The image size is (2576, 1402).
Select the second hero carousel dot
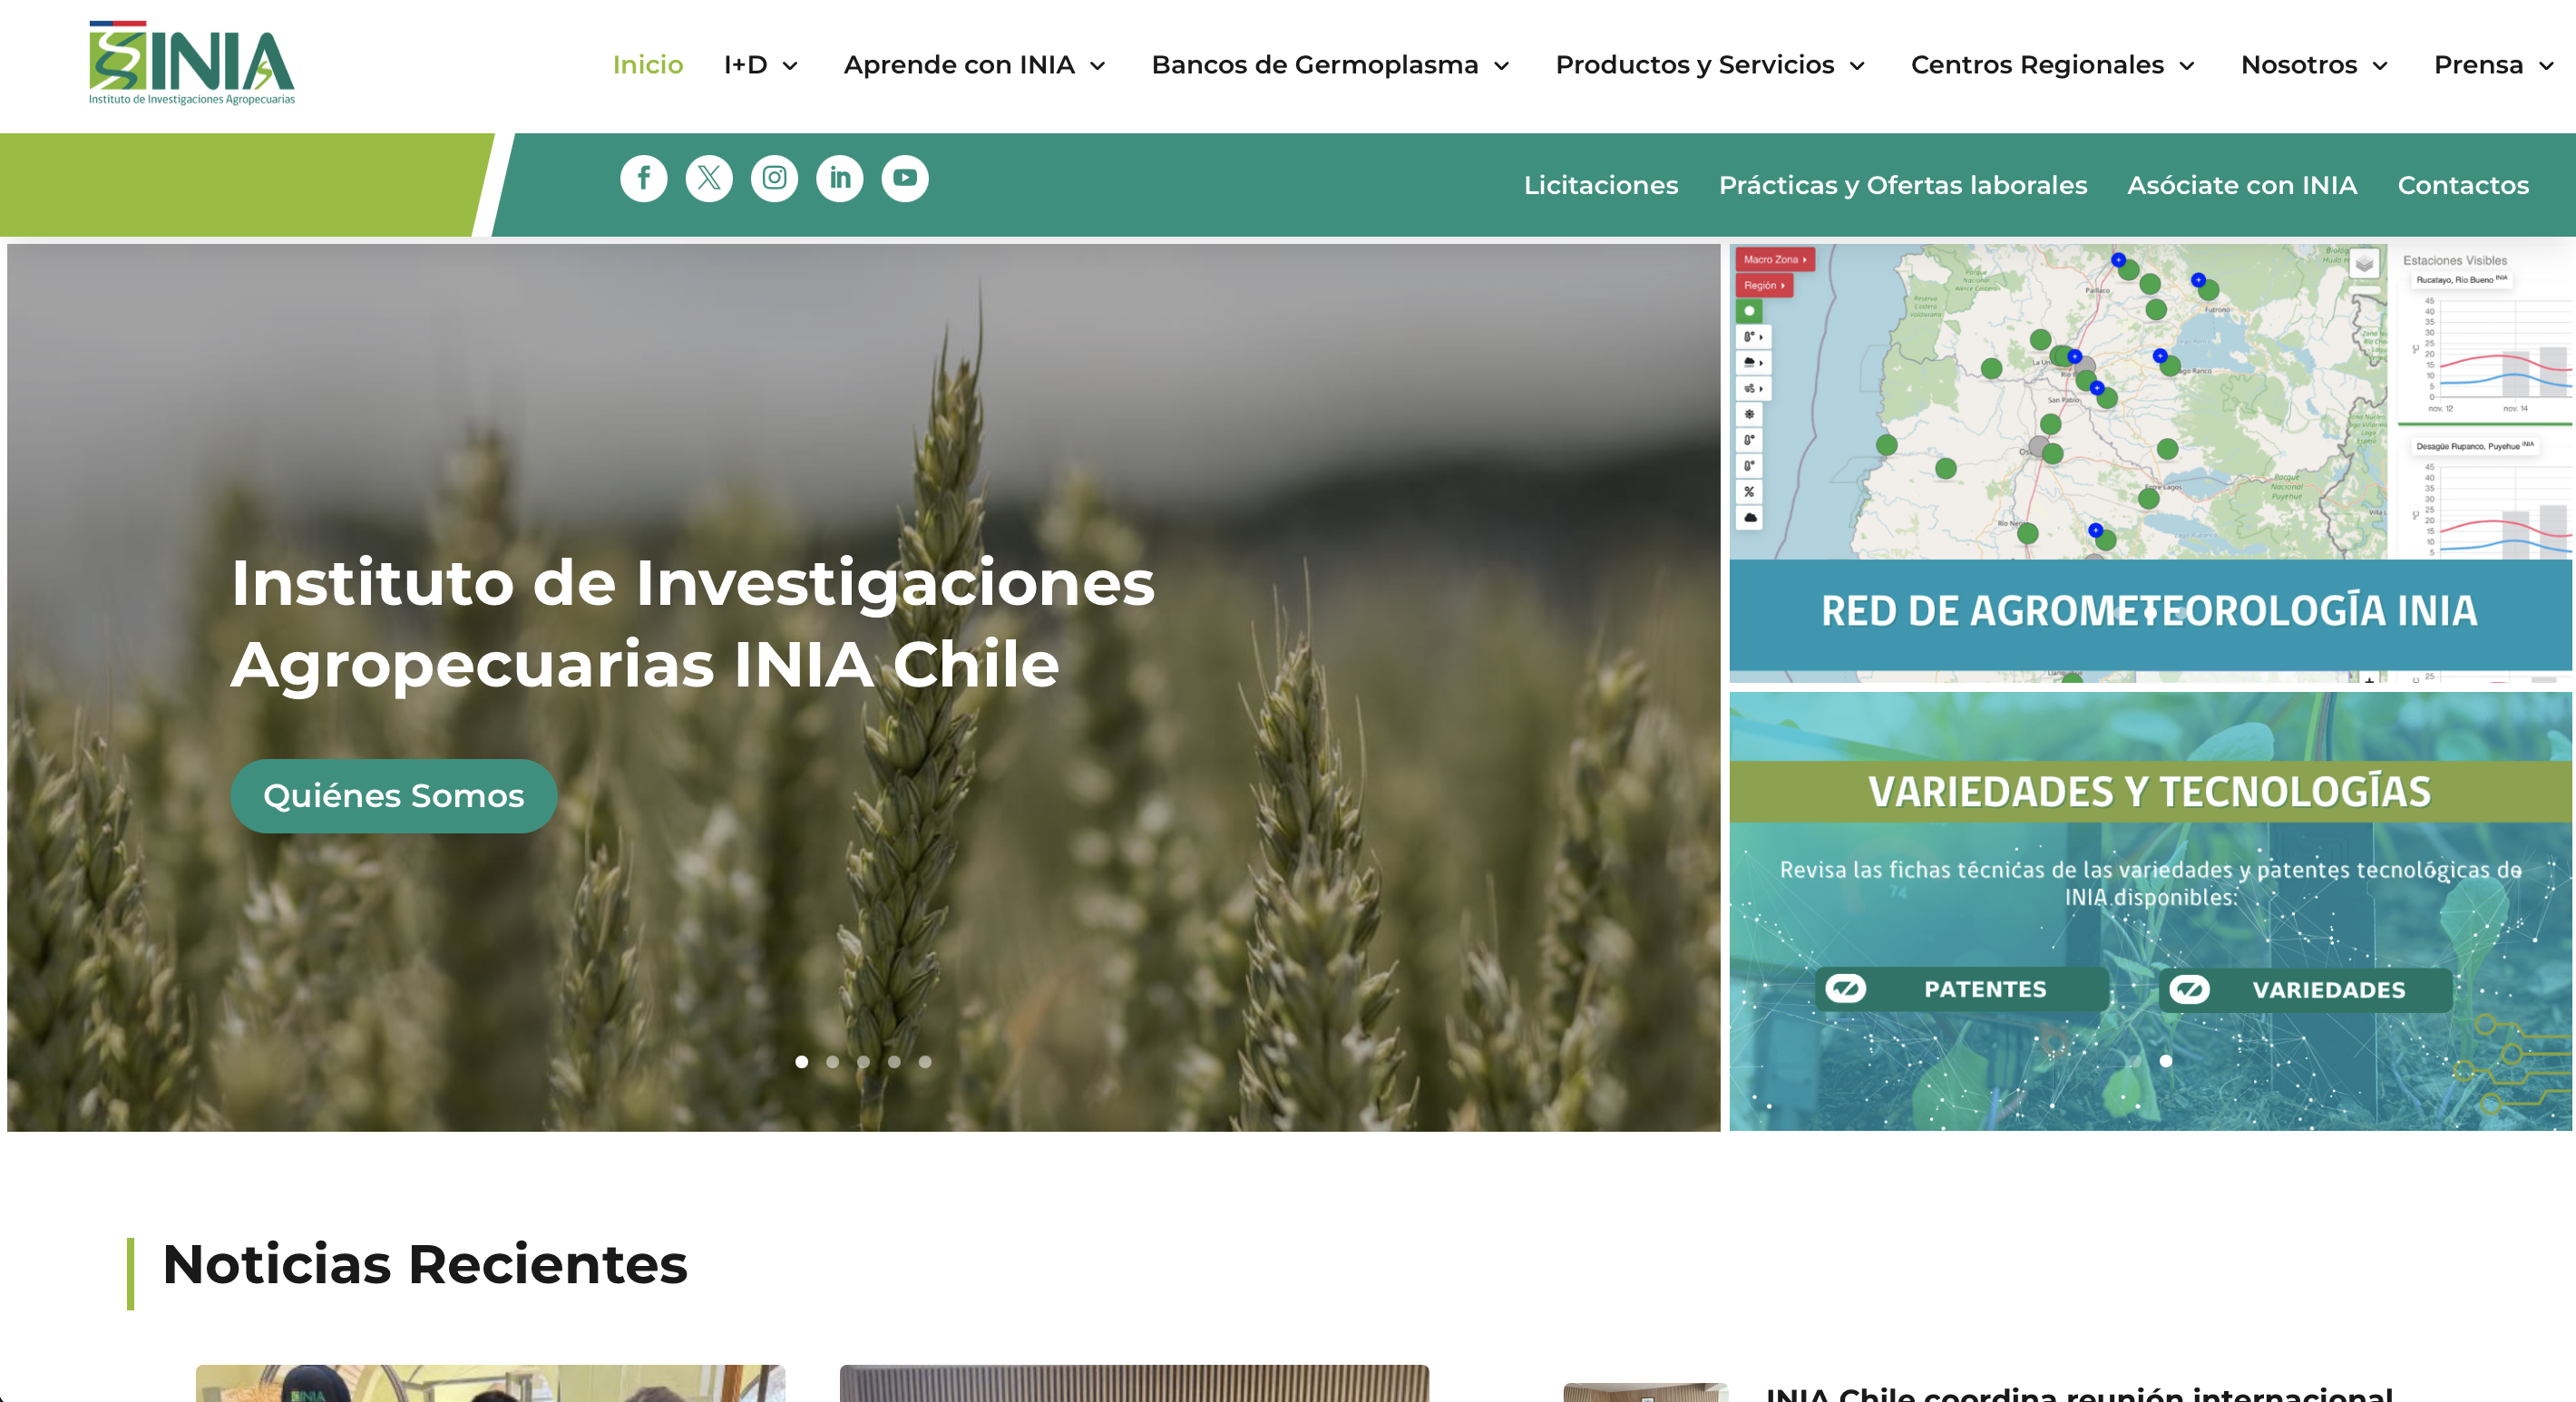coord(833,1062)
